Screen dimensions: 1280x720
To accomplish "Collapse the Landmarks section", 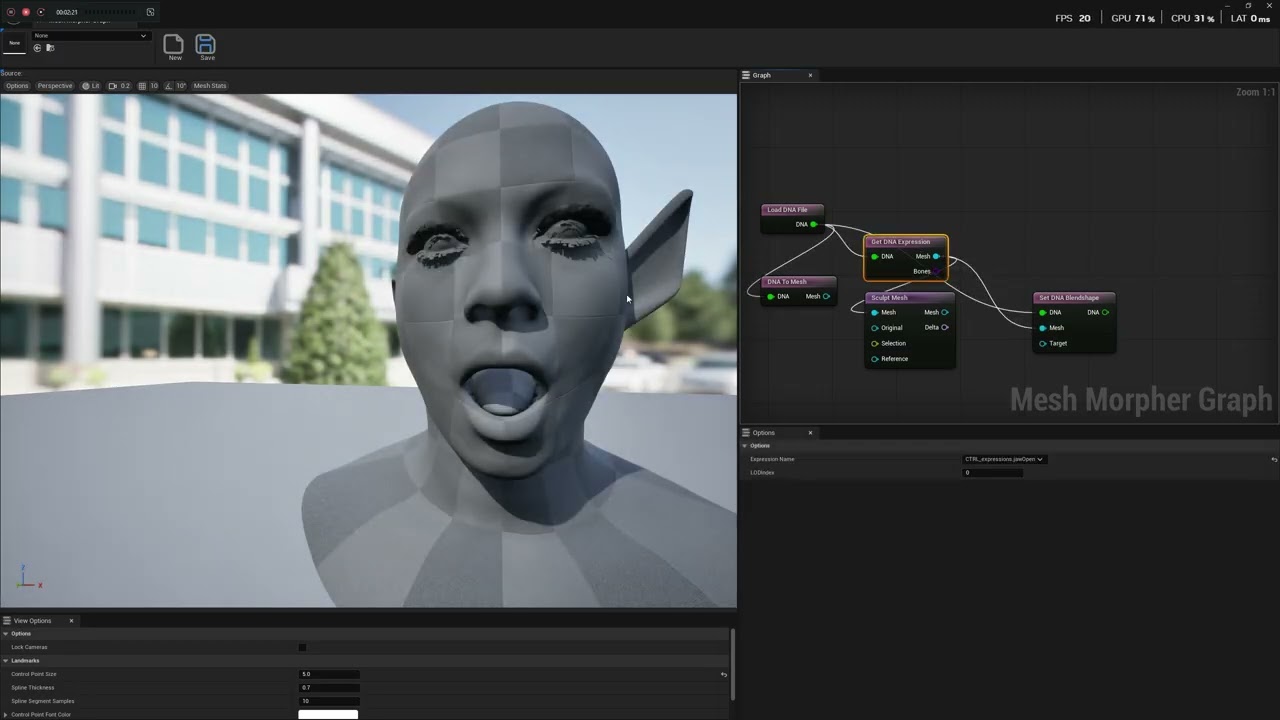I will pos(5,661).
